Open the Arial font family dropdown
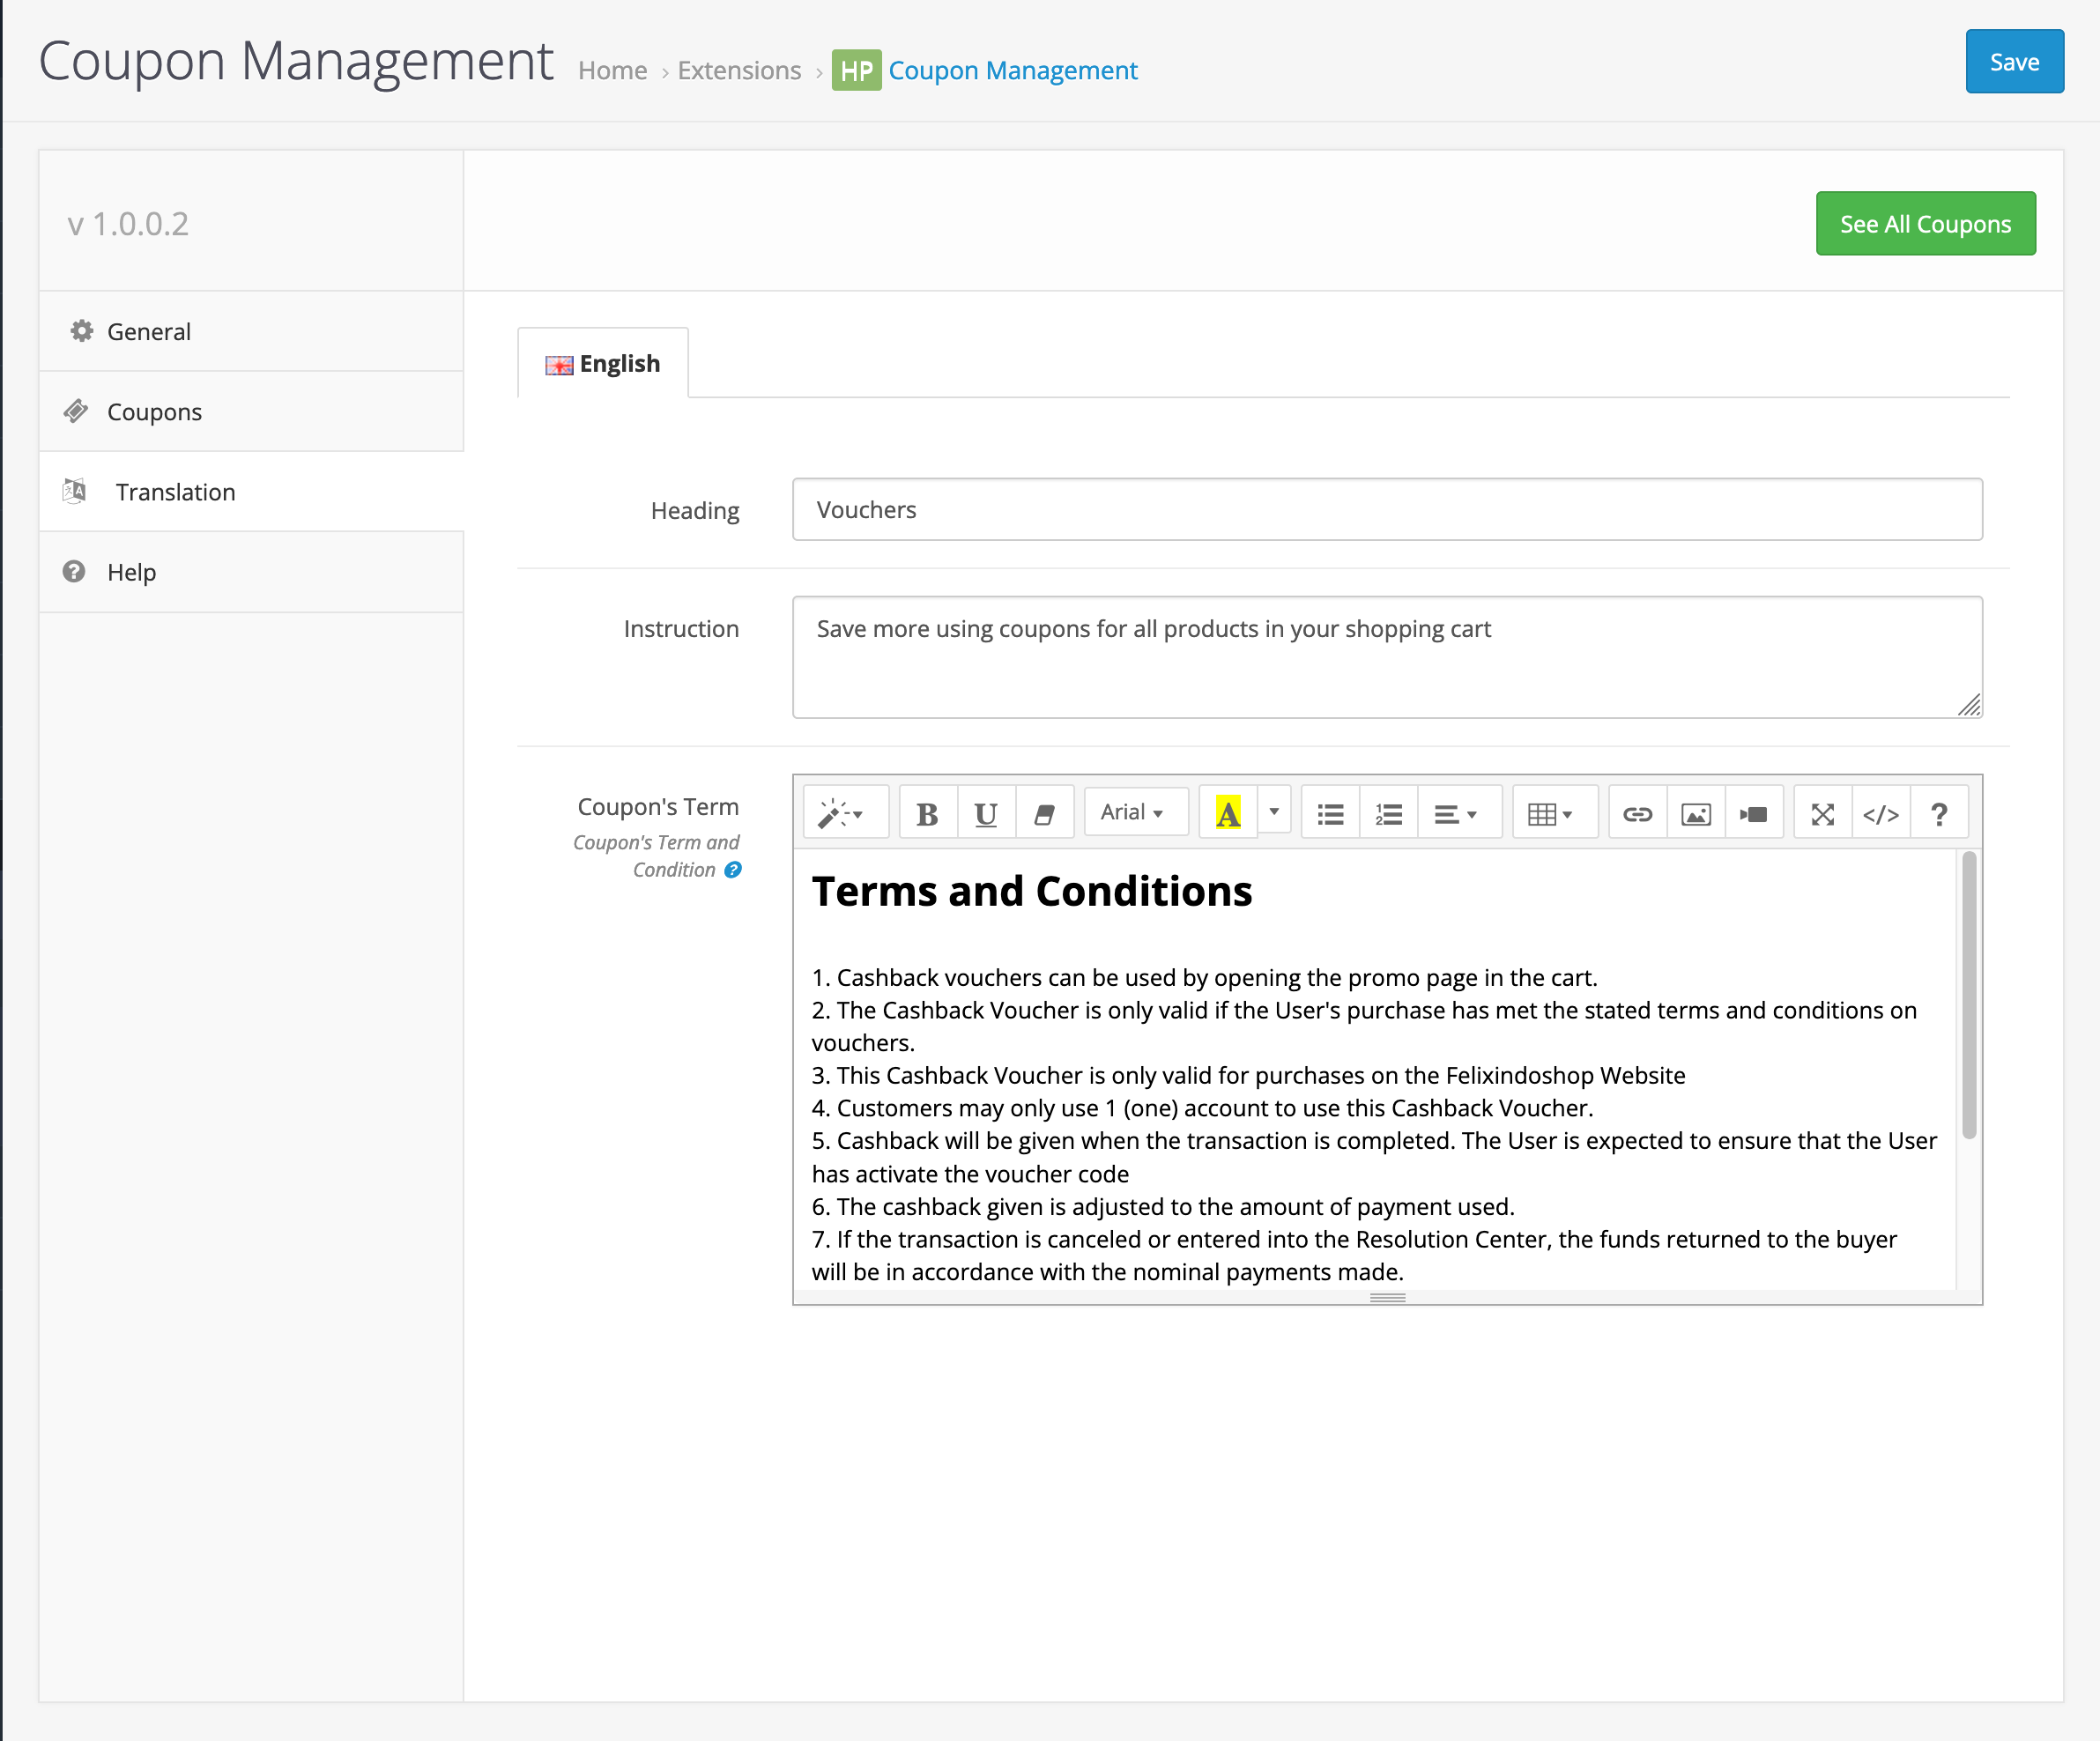This screenshot has height=1741, width=2100. 1134,812
